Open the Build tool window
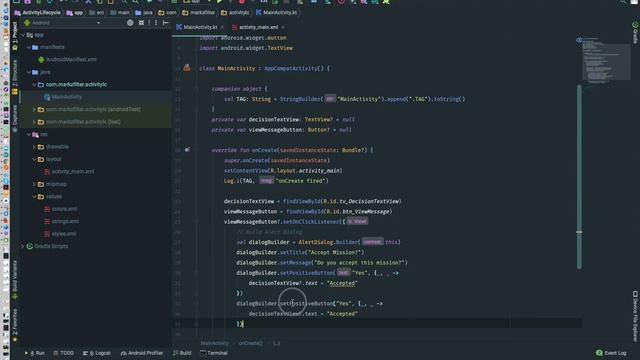The image size is (640, 360). [x=182, y=353]
